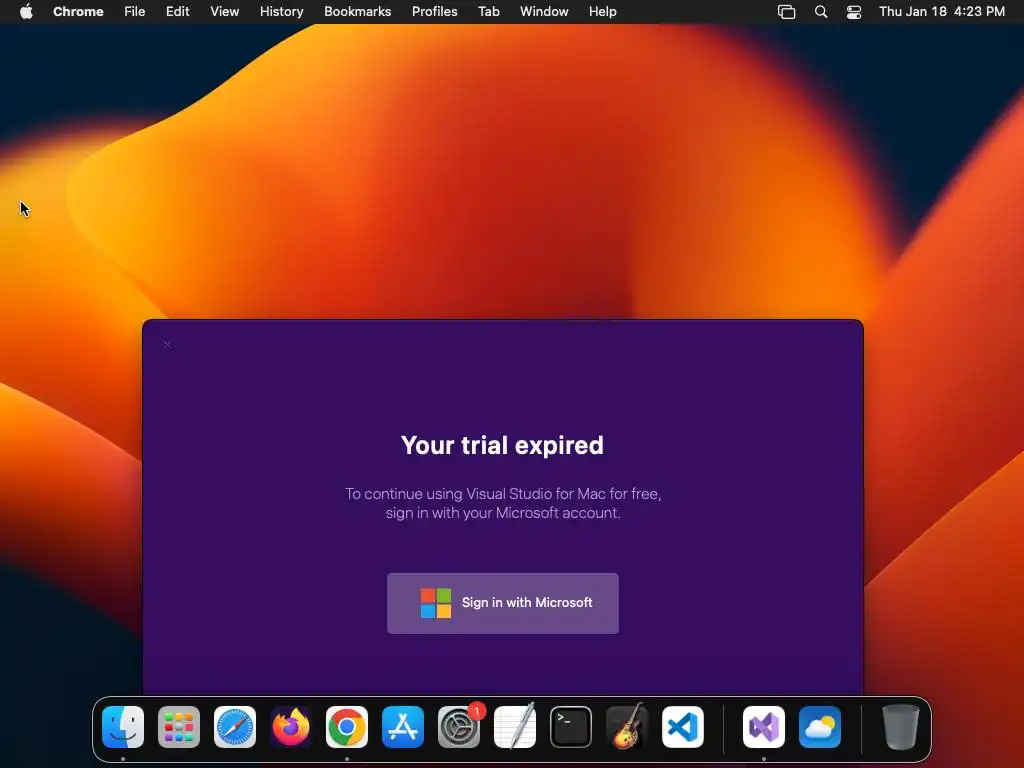Image resolution: width=1024 pixels, height=768 pixels.
Task: Launch Firefox from the Dock
Action: pos(291,727)
